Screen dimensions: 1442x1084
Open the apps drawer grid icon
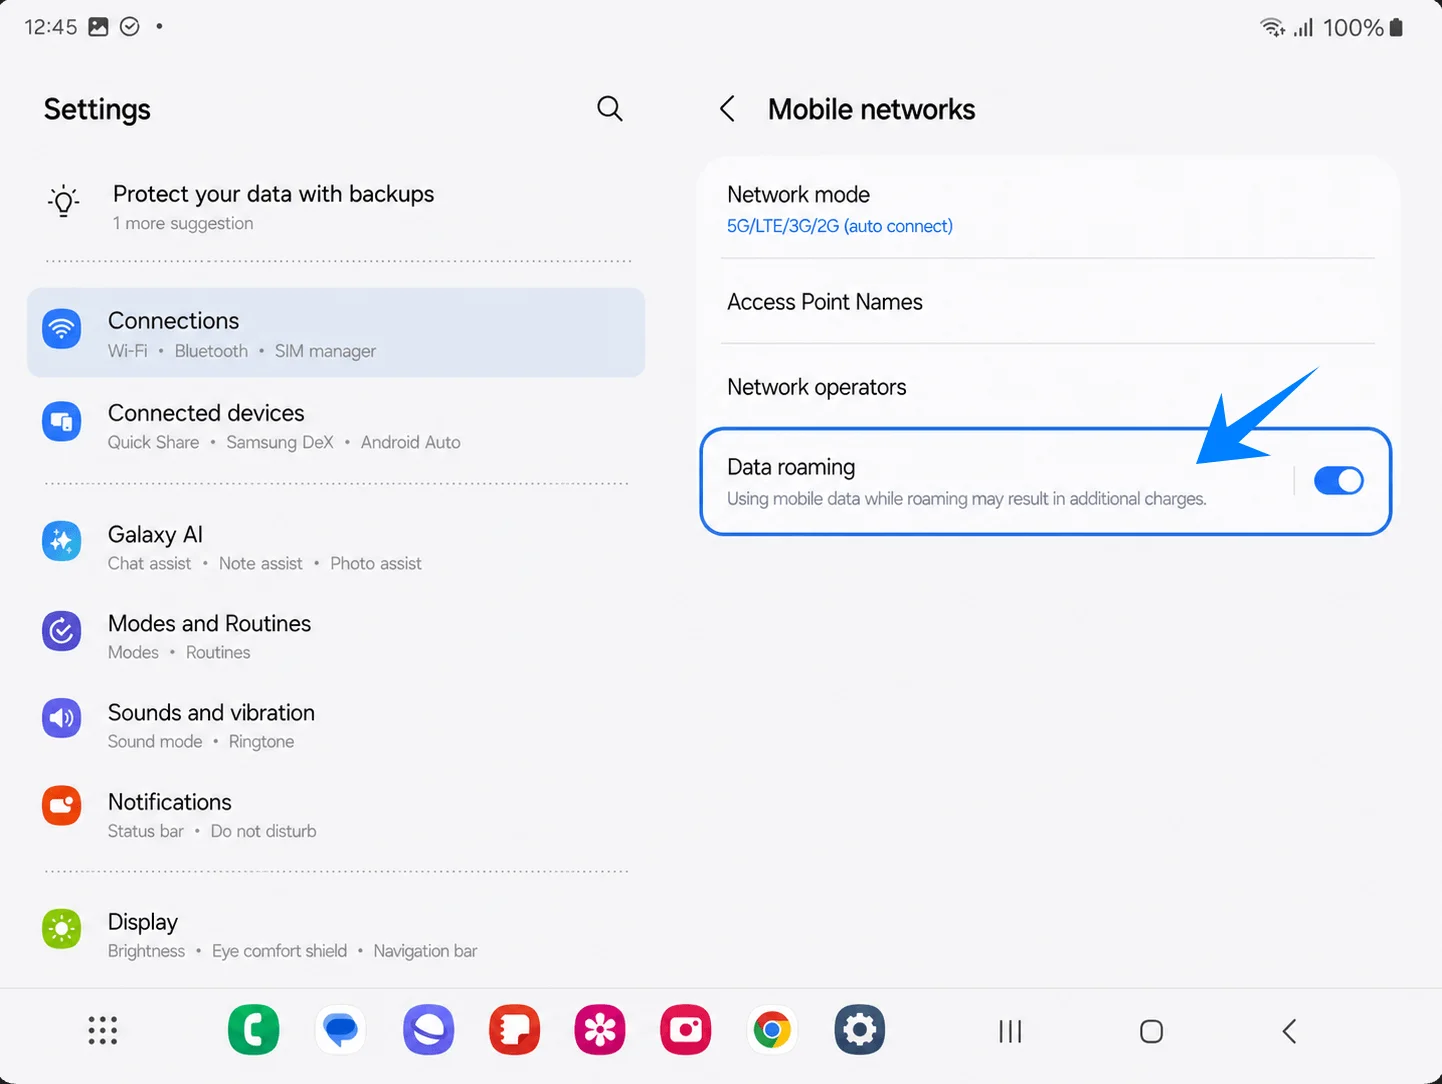102,1030
